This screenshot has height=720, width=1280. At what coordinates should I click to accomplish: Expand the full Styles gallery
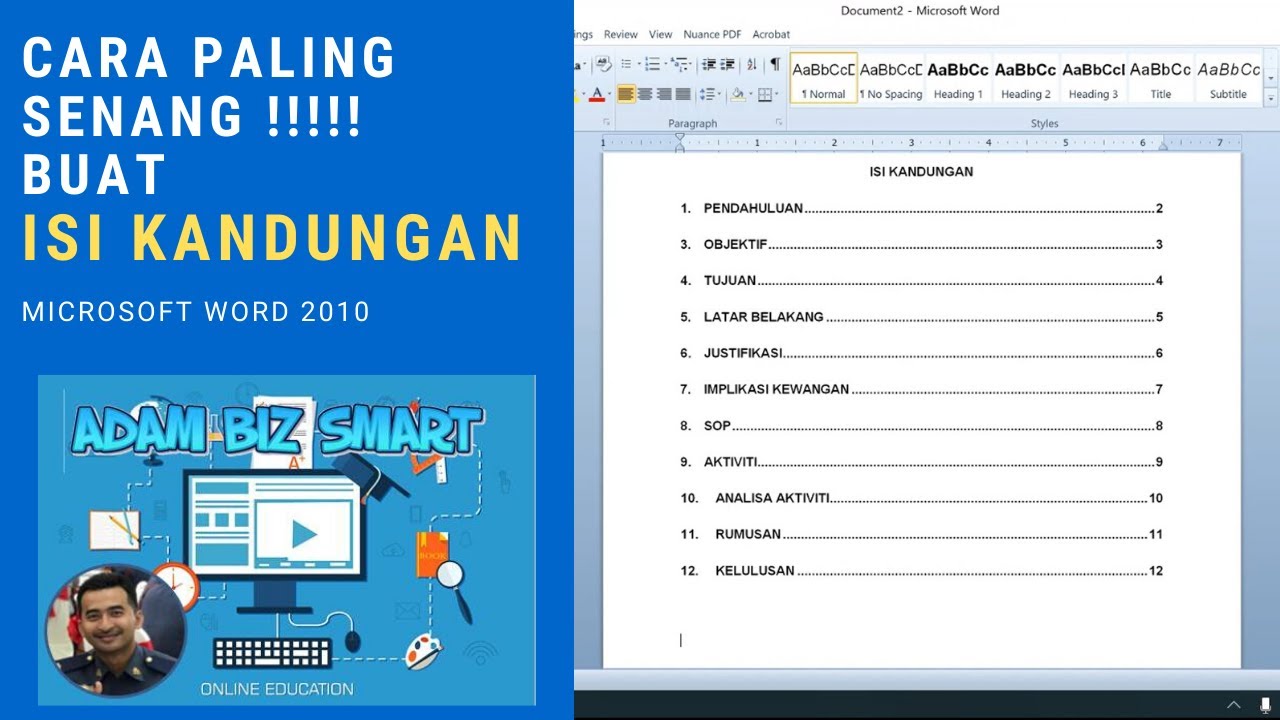(x=1271, y=99)
